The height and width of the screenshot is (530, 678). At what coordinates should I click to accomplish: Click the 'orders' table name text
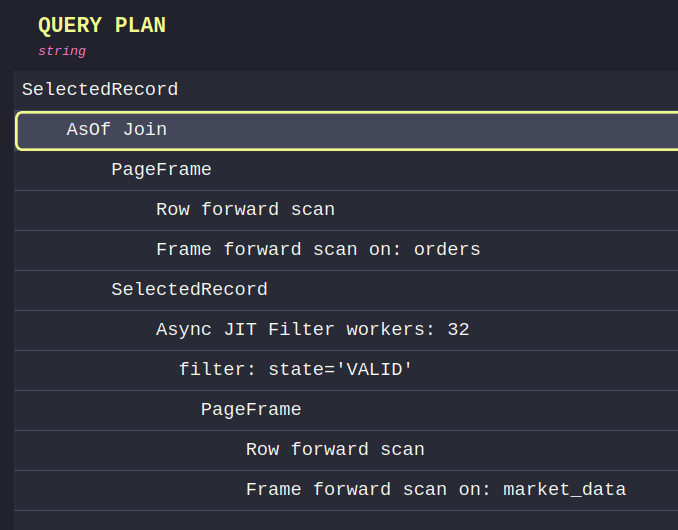447,250
